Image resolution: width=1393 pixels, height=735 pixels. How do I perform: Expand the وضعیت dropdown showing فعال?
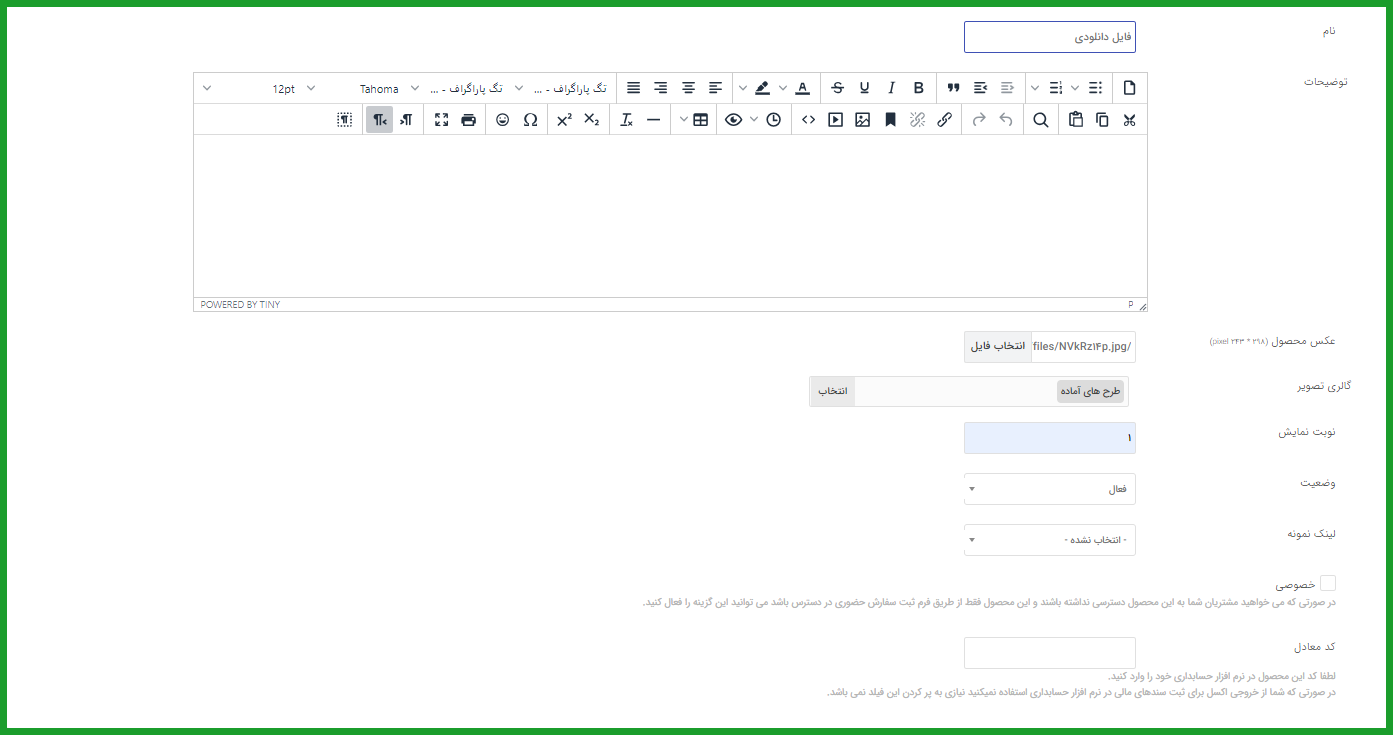click(1049, 489)
